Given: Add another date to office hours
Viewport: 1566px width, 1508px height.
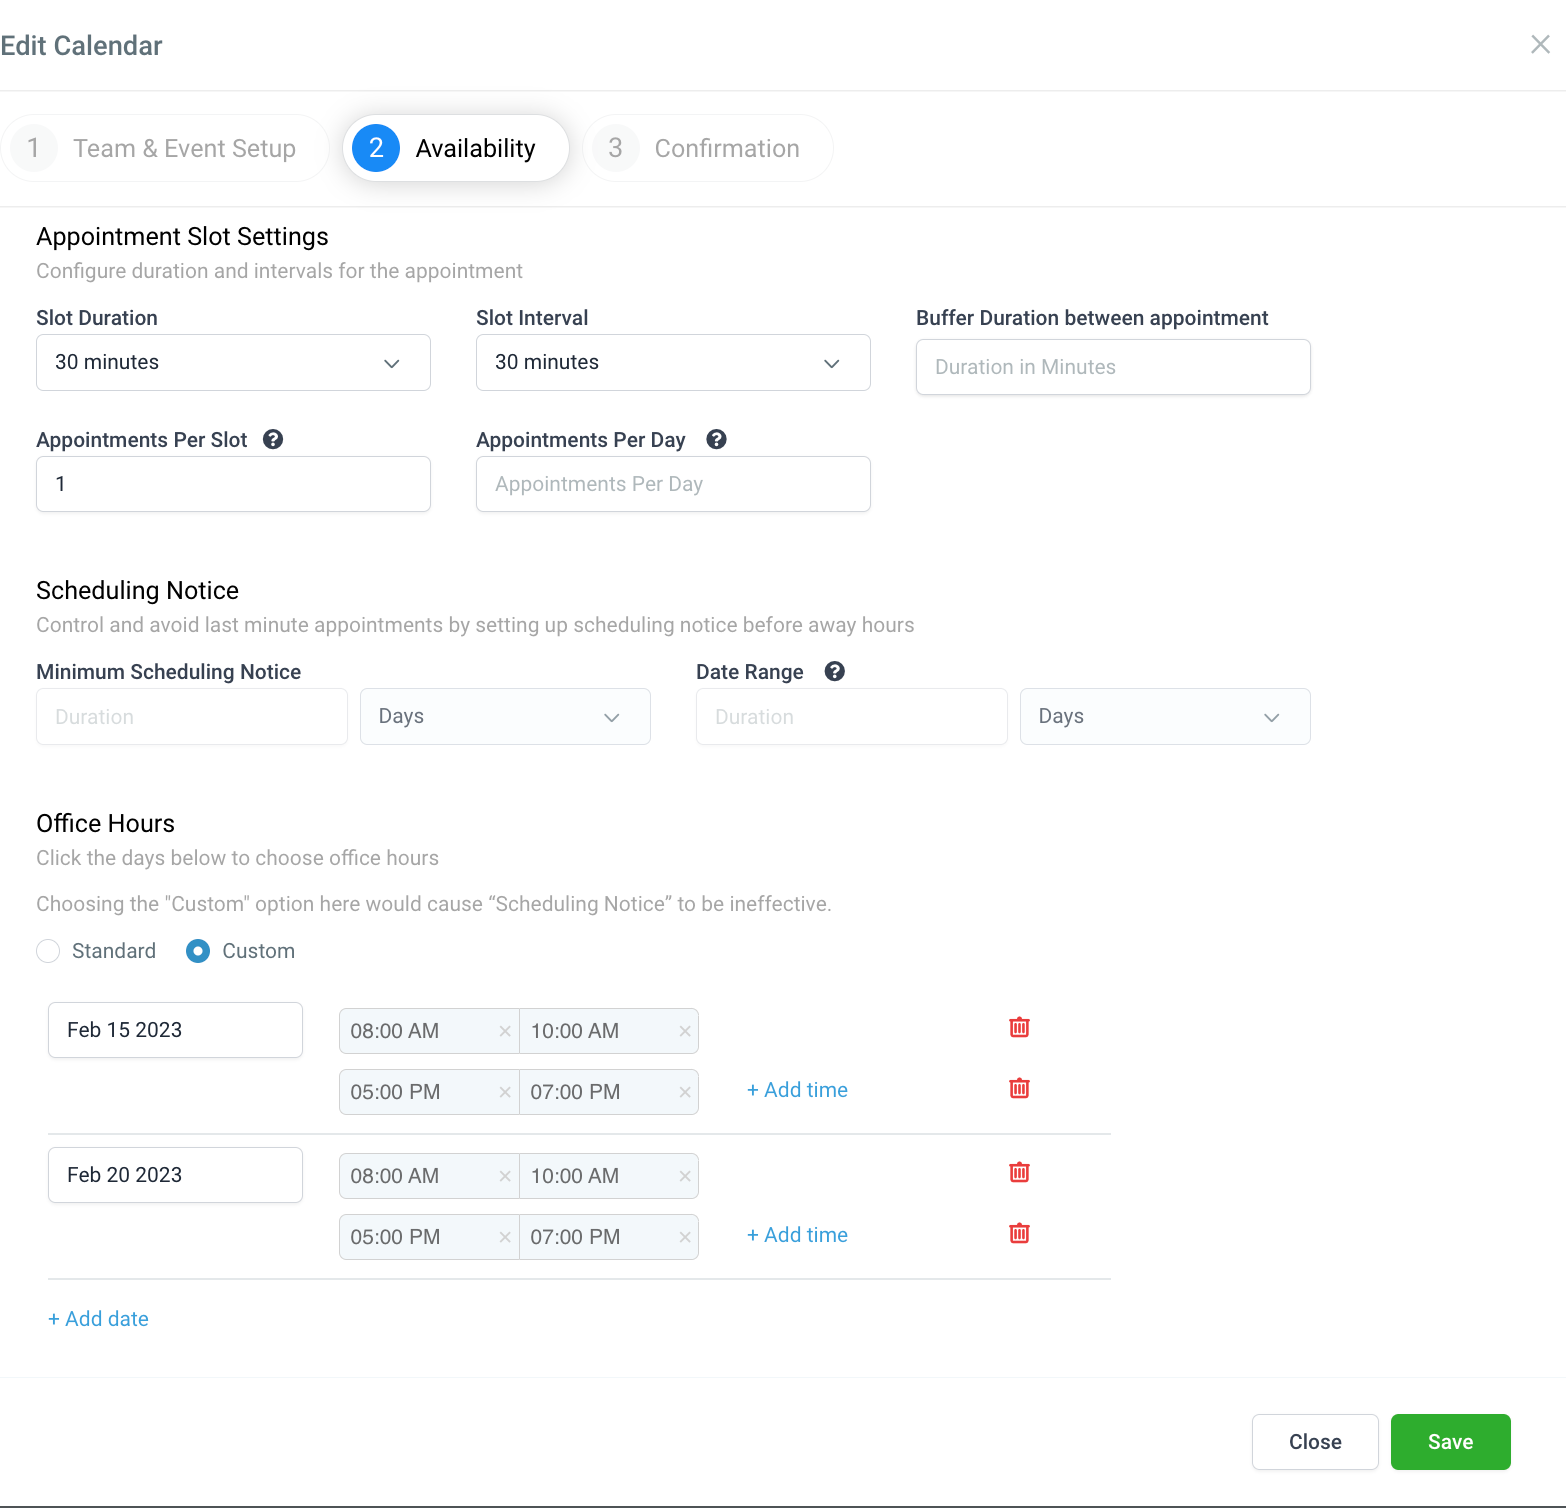Looking at the screenshot, I should pos(98,1319).
